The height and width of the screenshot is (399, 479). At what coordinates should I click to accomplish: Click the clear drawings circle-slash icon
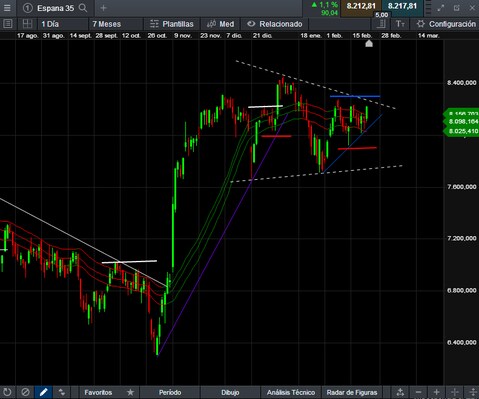coord(25,392)
